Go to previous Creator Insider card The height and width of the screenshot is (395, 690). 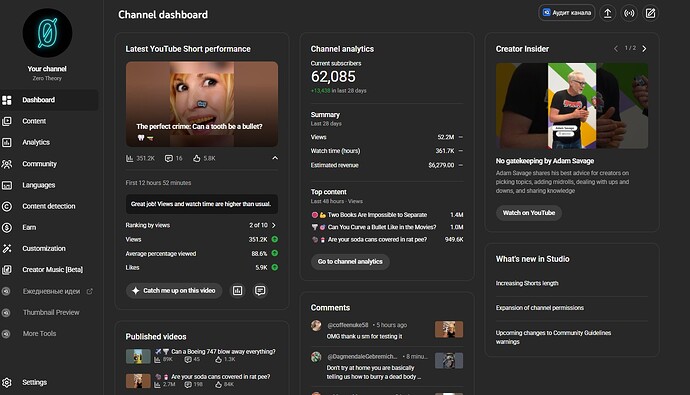[616, 48]
